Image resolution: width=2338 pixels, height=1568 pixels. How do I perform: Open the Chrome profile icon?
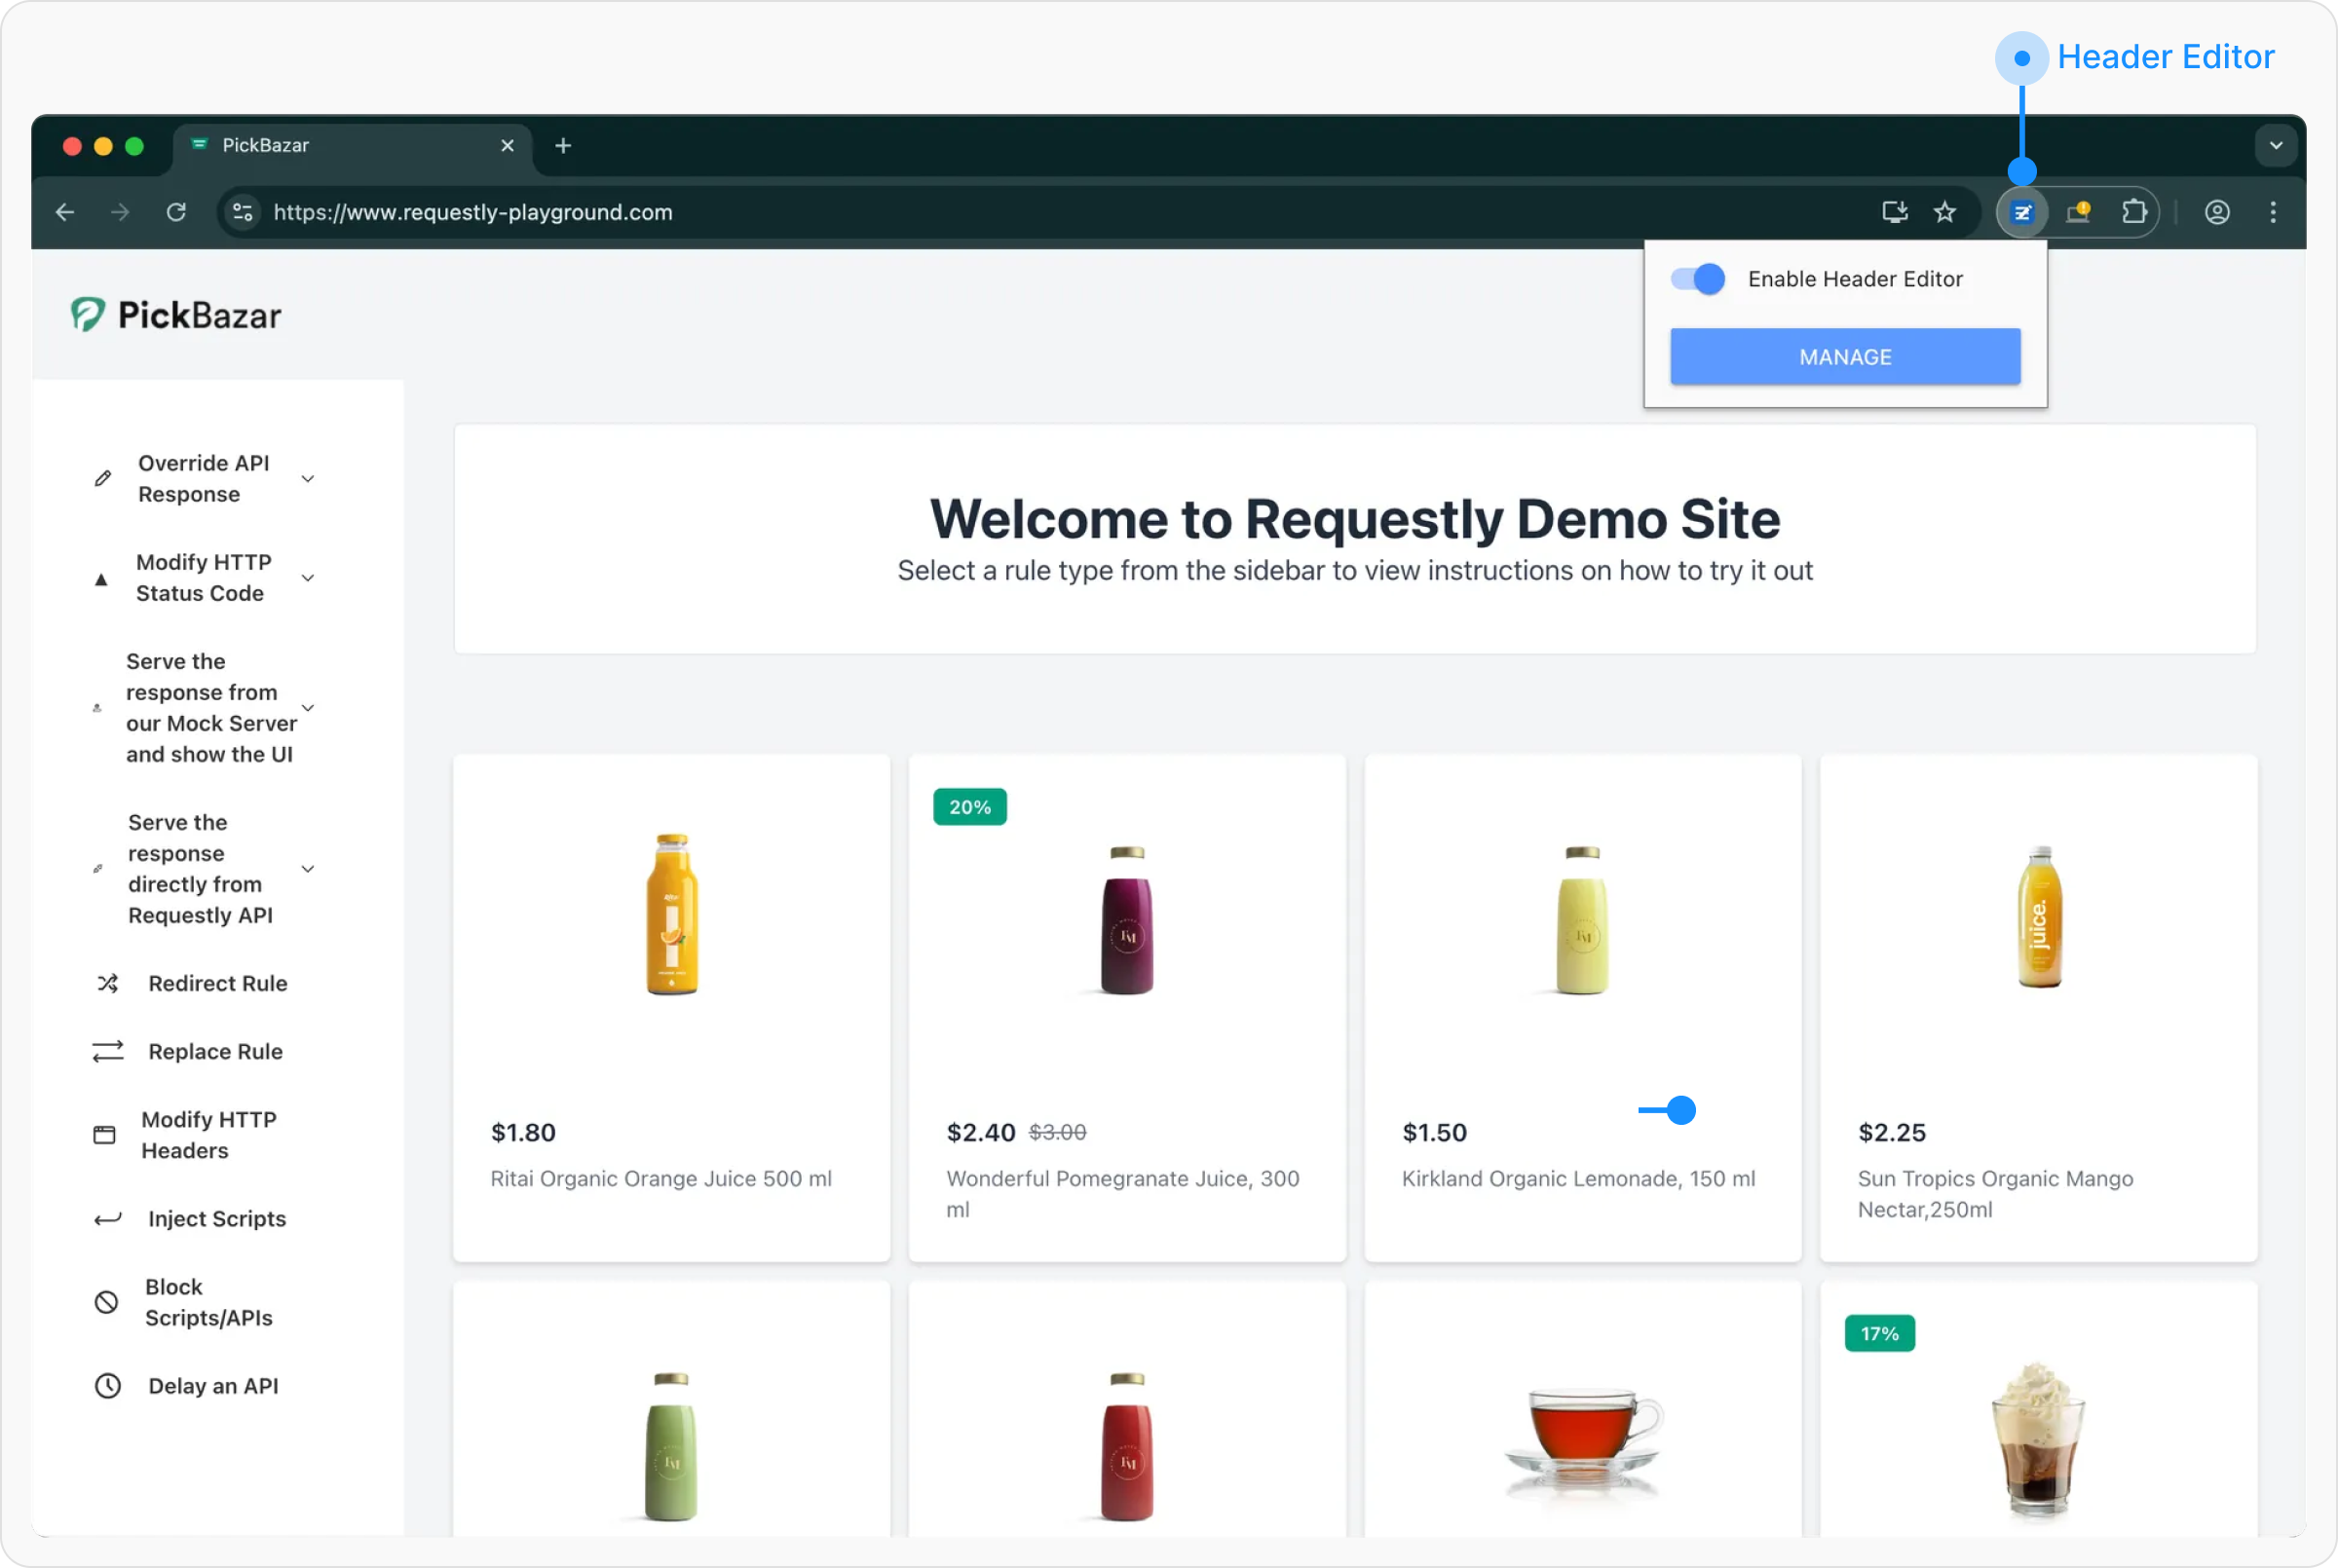(2217, 212)
